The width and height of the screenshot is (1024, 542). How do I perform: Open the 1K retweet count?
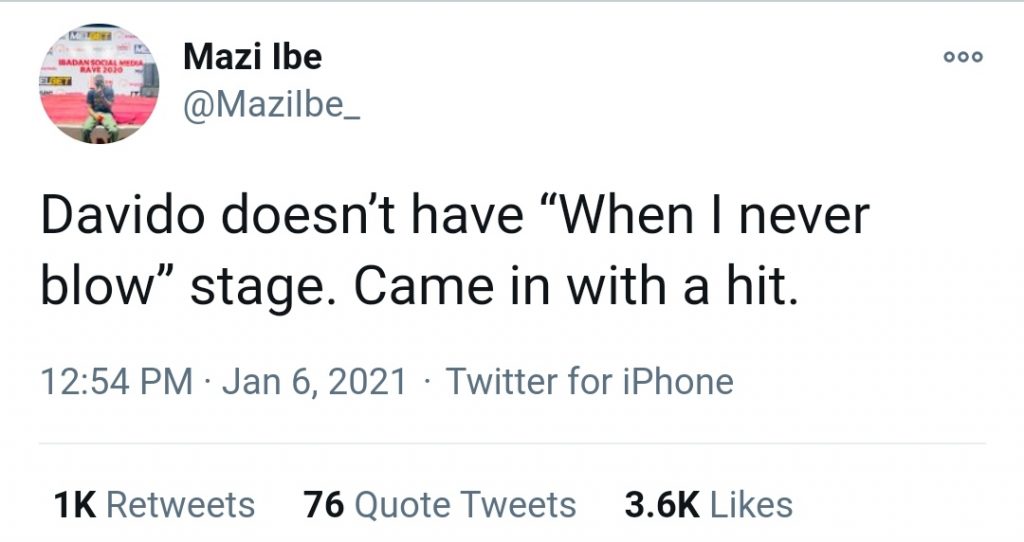click(x=75, y=505)
